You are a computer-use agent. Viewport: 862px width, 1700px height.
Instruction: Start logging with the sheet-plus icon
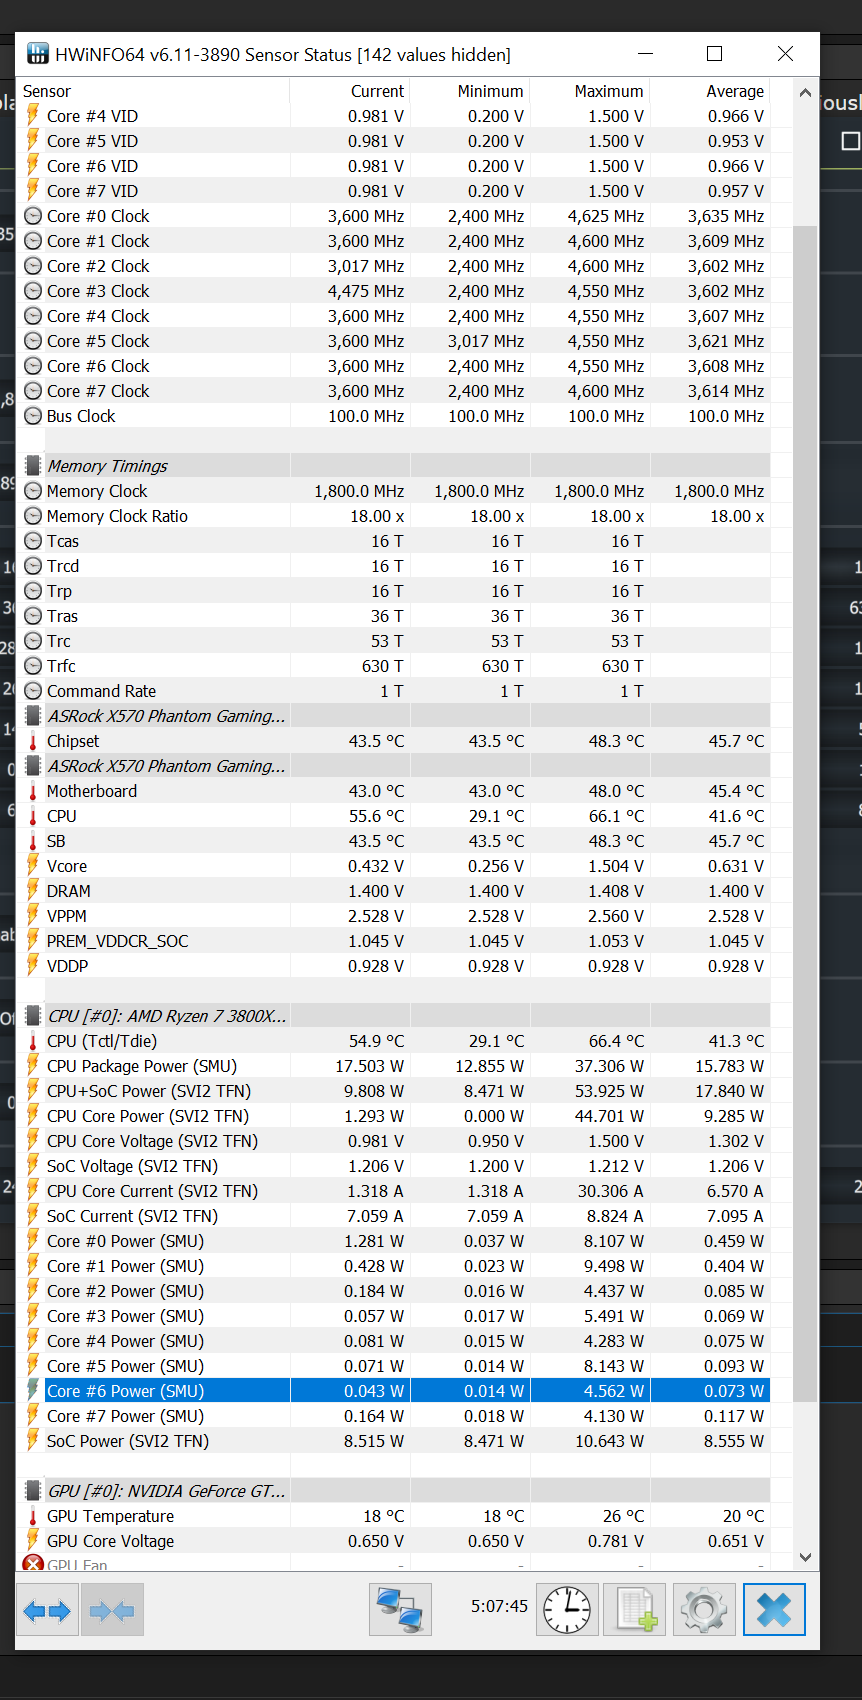pos(636,1610)
